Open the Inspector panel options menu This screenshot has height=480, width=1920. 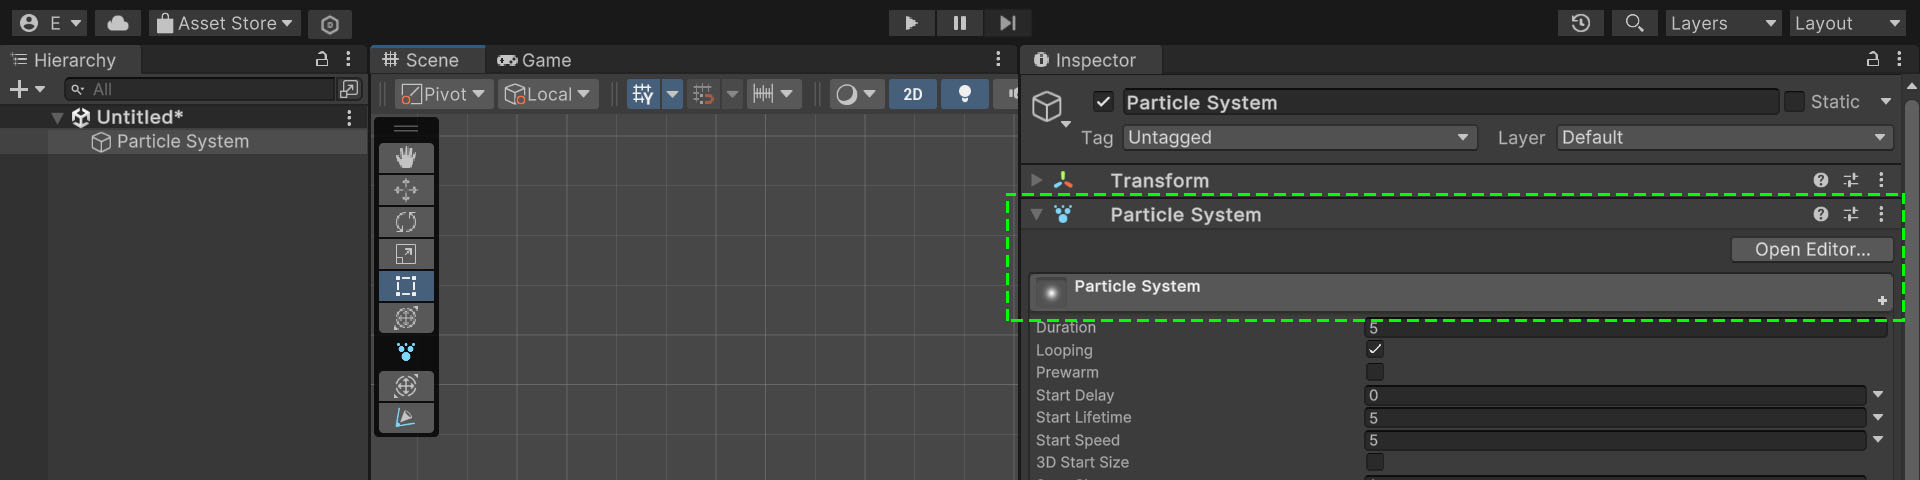click(x=1899, y=60)
